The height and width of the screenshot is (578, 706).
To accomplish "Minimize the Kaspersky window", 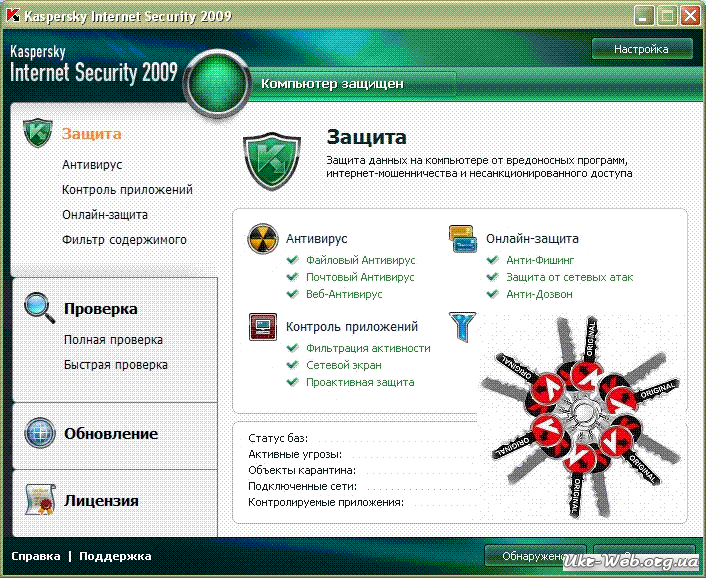I will click(x=644, y=16).
